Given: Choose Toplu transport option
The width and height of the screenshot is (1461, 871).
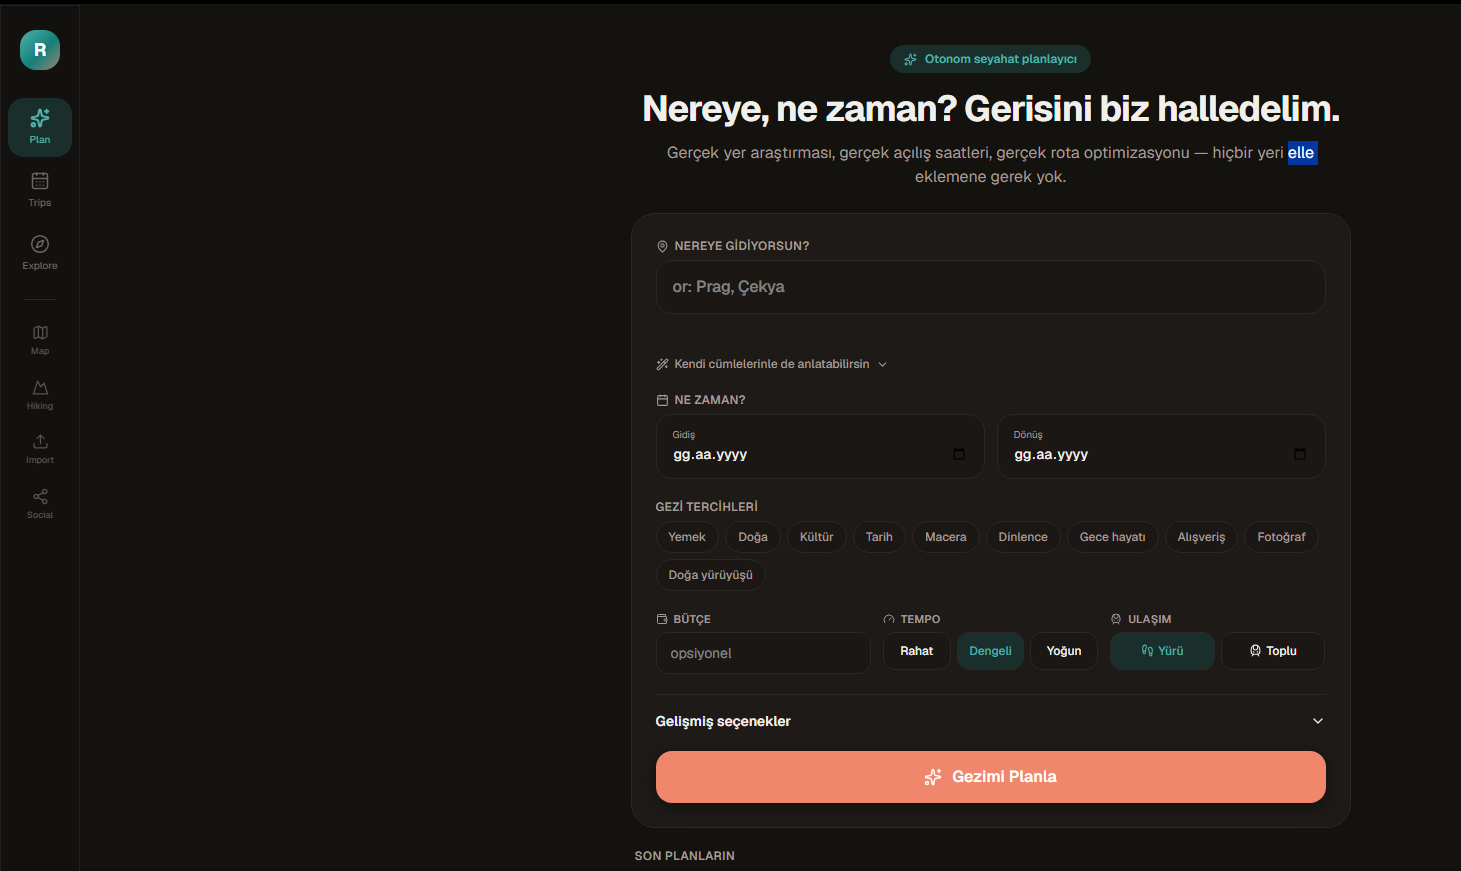Looking at the screenshot, I should point(1273,651).
